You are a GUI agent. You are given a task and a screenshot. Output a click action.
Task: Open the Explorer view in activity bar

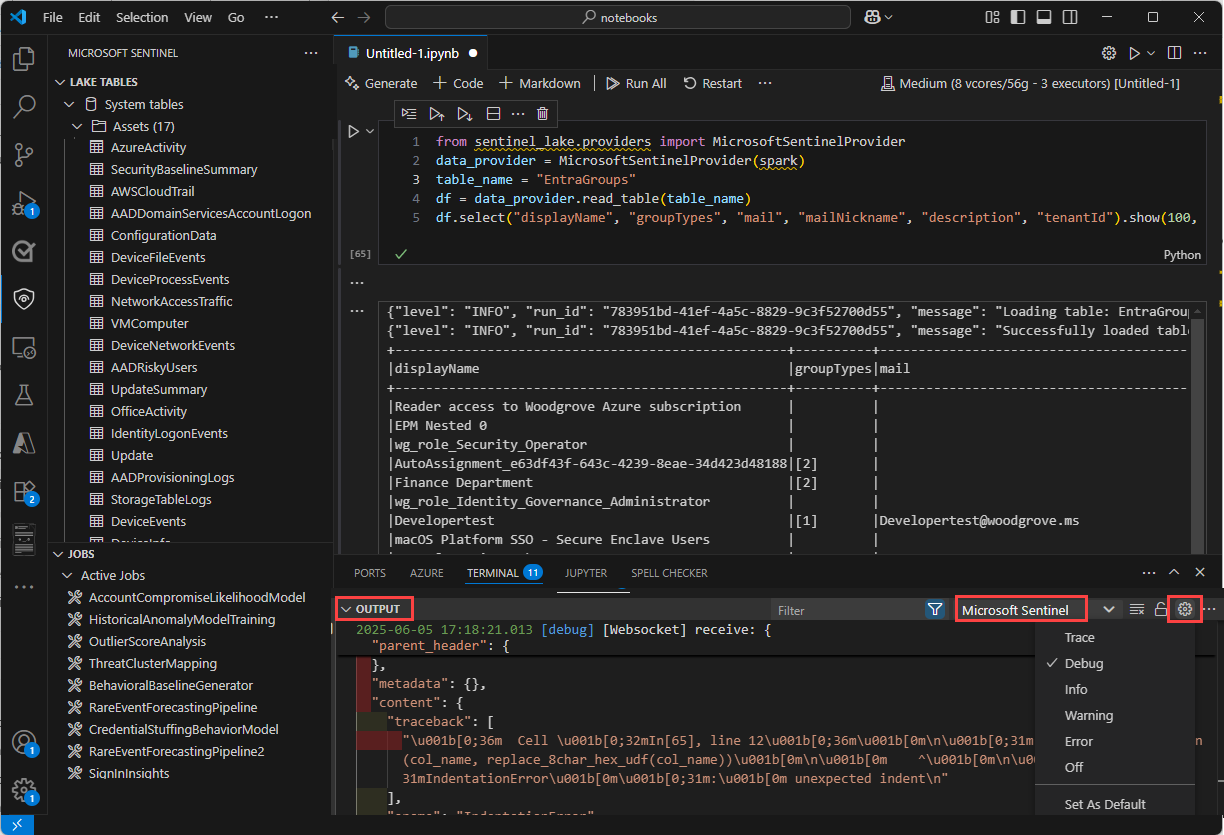coord(24,59)
